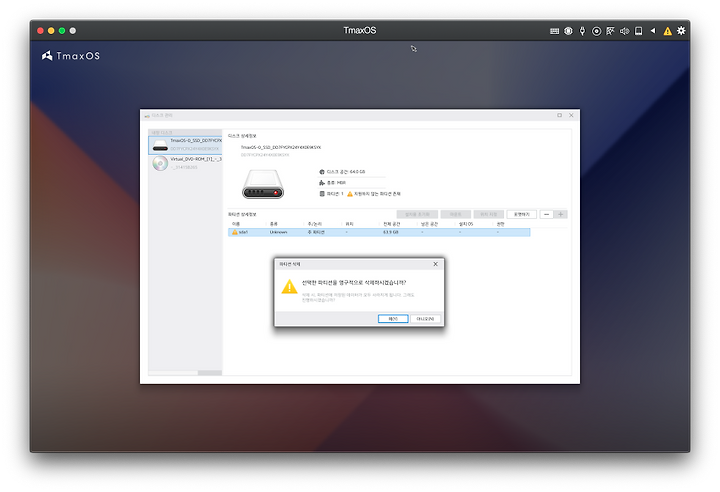This screenshot has width=720, height=492.
Task: Click the partition count info line
Action: pyautogui.click(x=331, y=194)
